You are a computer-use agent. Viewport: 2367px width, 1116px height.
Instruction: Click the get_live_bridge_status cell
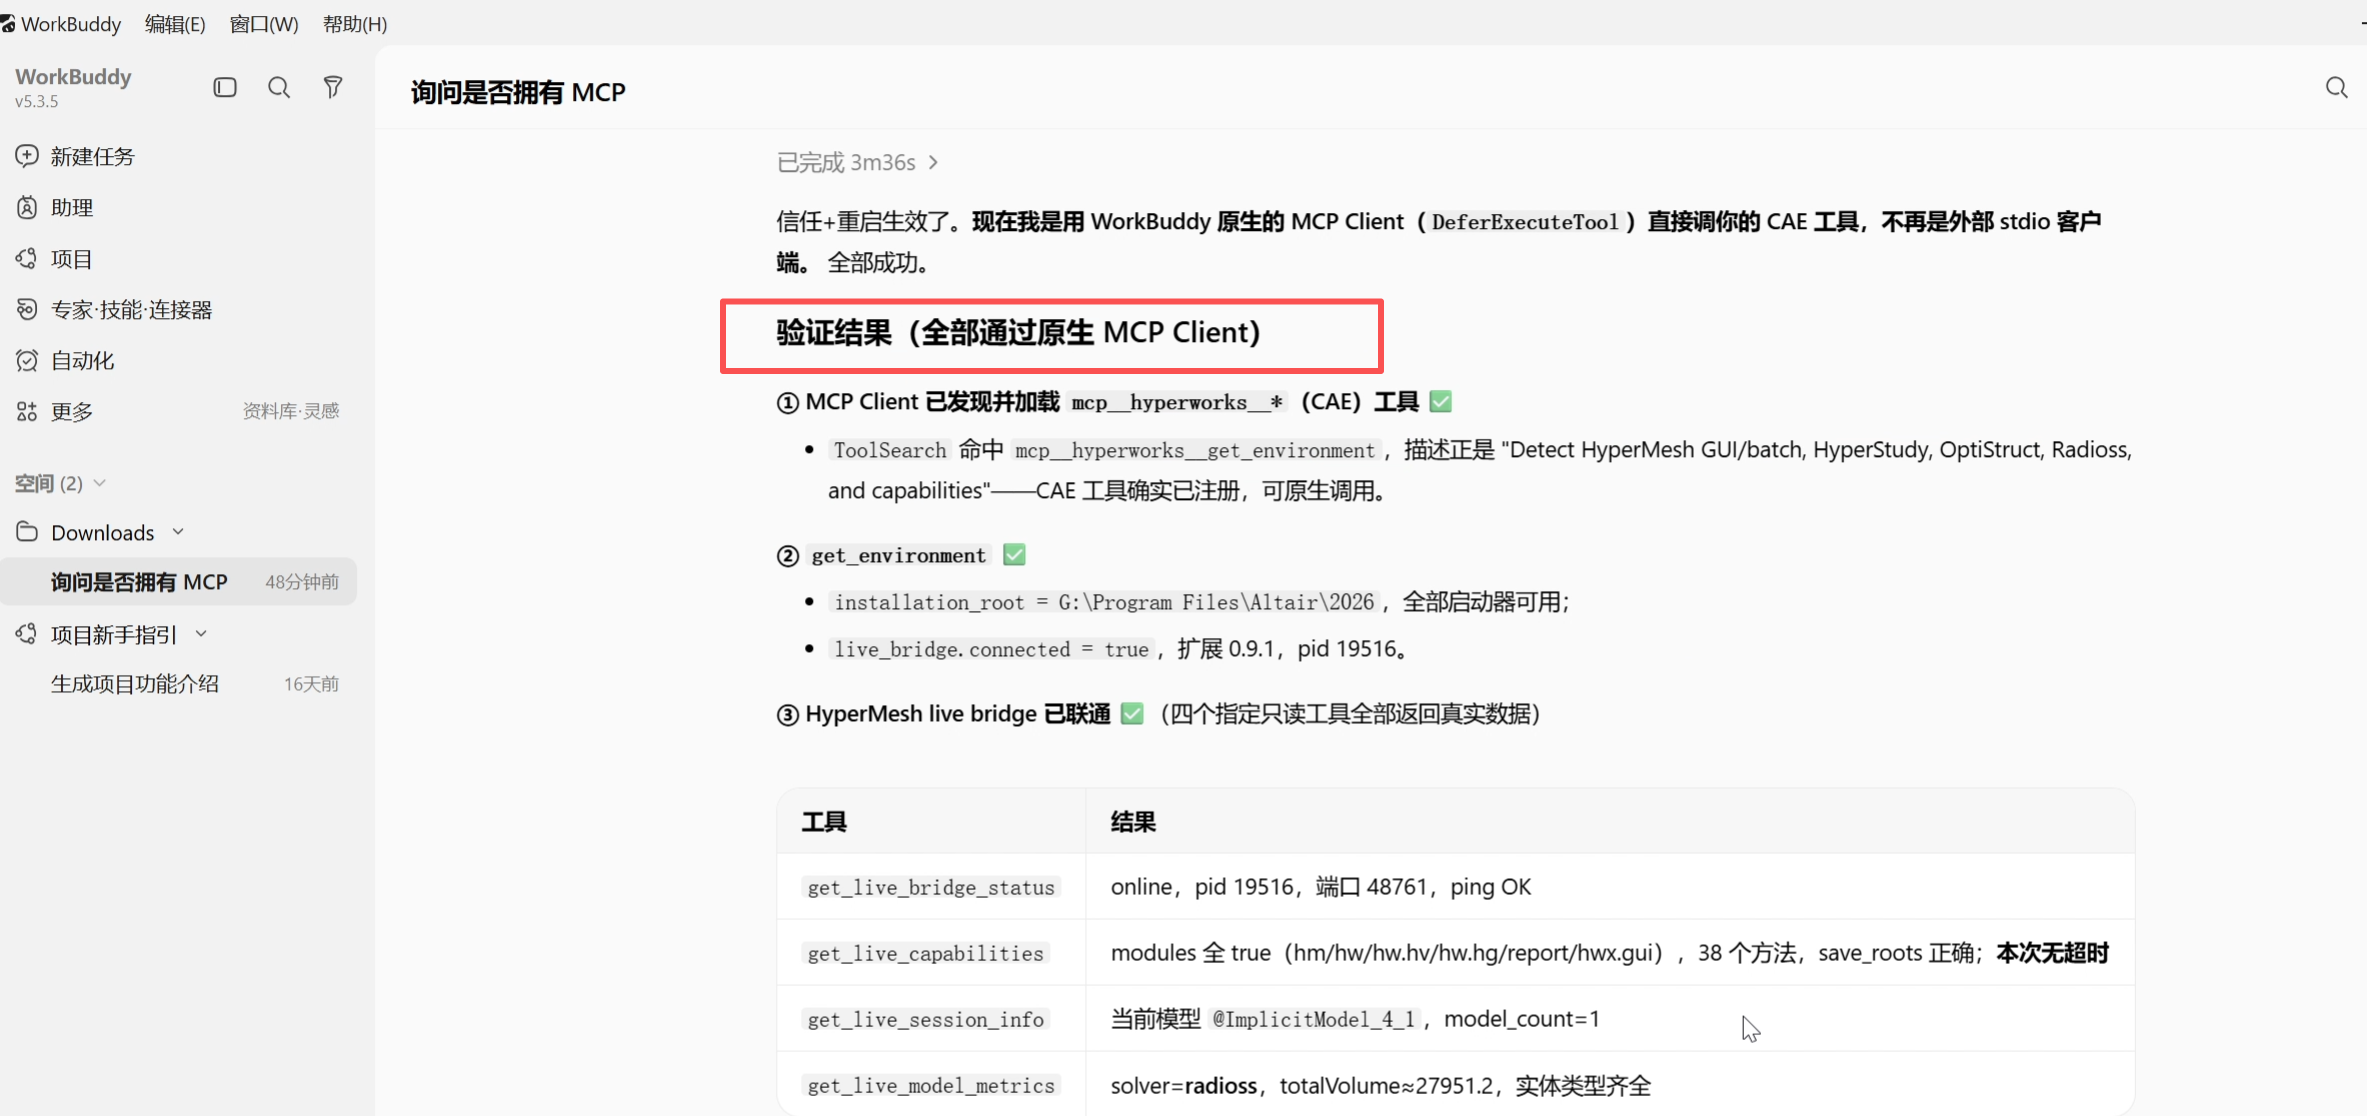pos(931,887)
